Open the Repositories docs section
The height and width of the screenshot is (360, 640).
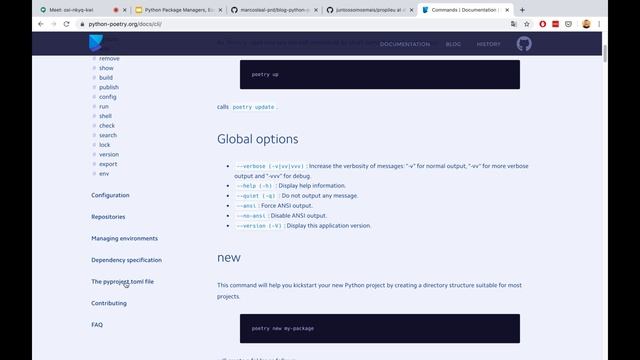pyautogui.click(x=108, y=217)
